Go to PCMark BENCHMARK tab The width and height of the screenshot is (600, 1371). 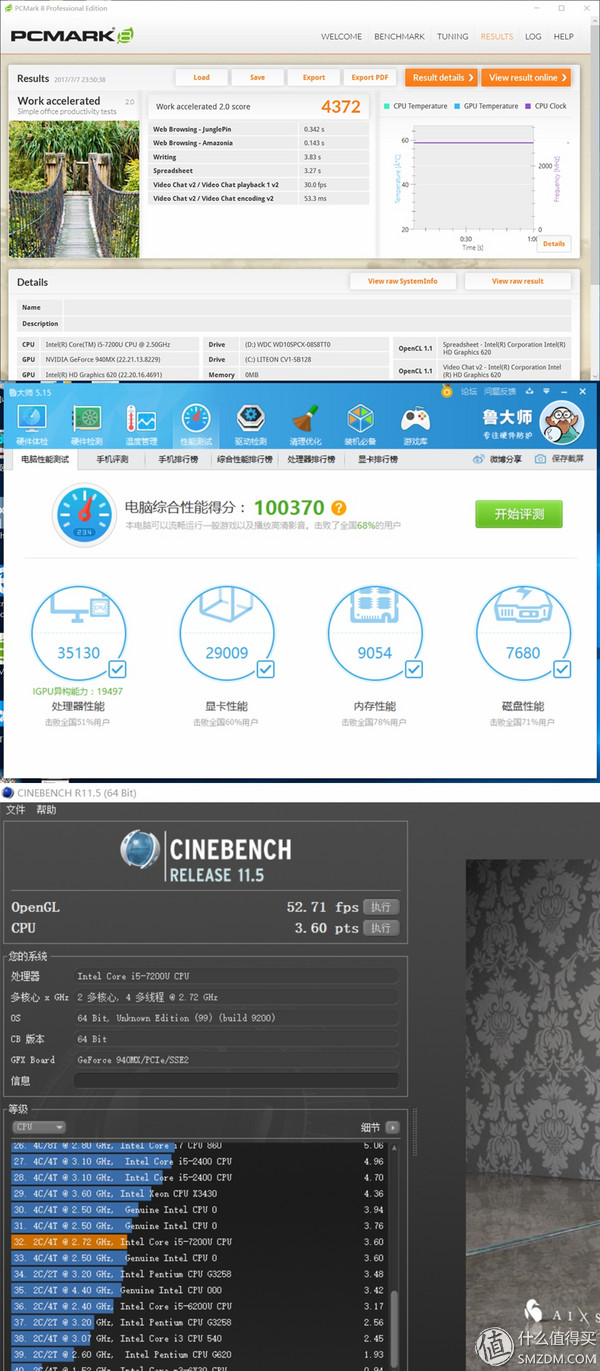[399, 36]
